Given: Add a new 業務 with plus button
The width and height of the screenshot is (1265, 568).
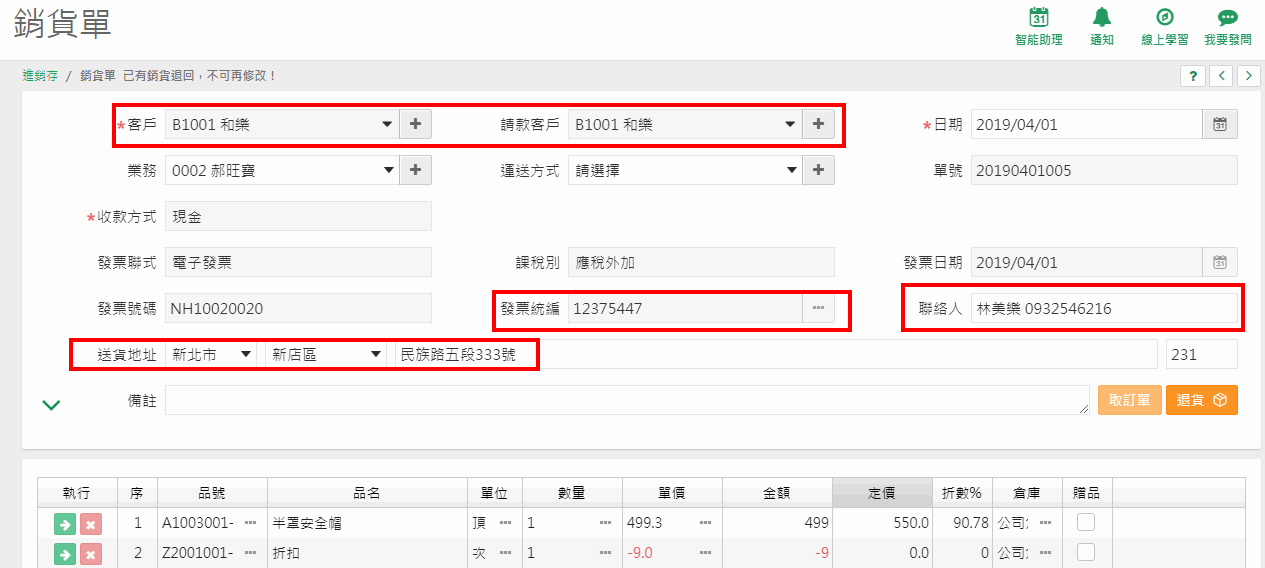Looking at the screenshot, I should click(x=415, y=171).
